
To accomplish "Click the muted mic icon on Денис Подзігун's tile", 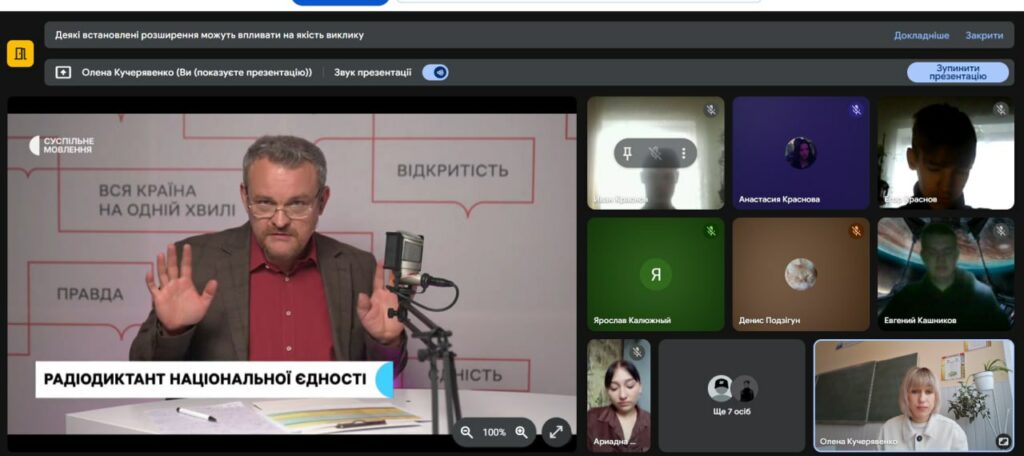I will (x=856, y=231).
